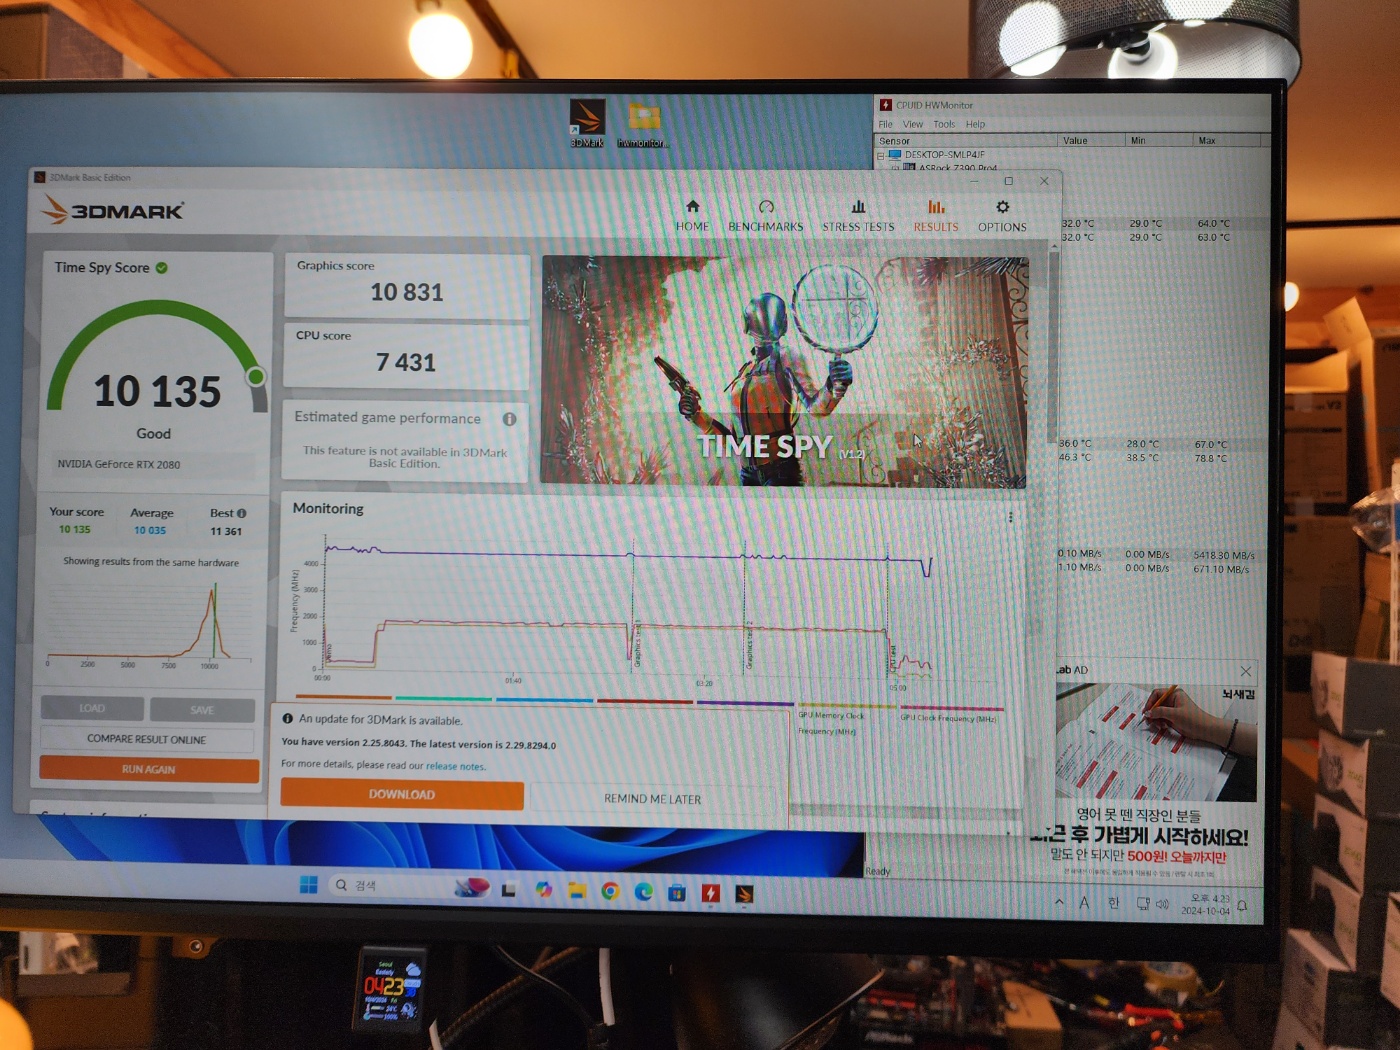Switch to HWMonitor via its taskbar icon
Viewport: 1400px width, 1050px height.
coord(711,893)
